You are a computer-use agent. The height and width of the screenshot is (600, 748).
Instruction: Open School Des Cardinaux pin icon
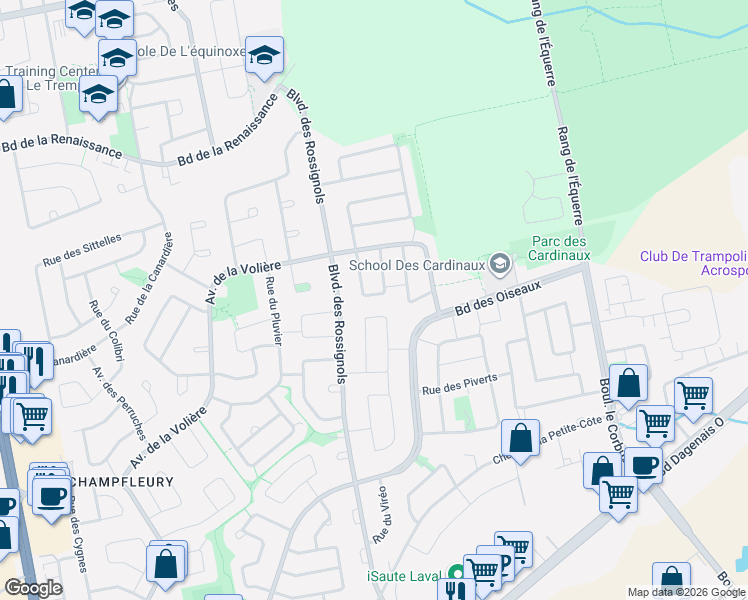coord(499,264)
